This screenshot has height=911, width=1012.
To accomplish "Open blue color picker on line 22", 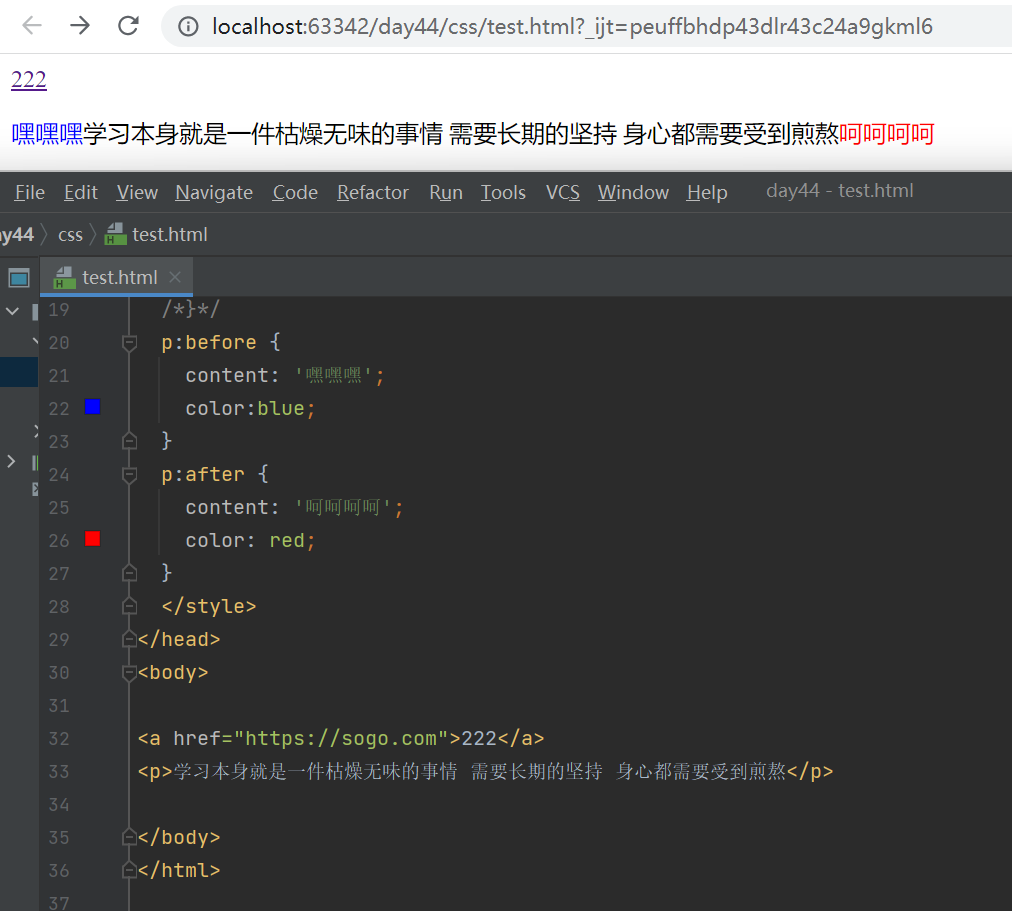I will [x=92, y=406].
